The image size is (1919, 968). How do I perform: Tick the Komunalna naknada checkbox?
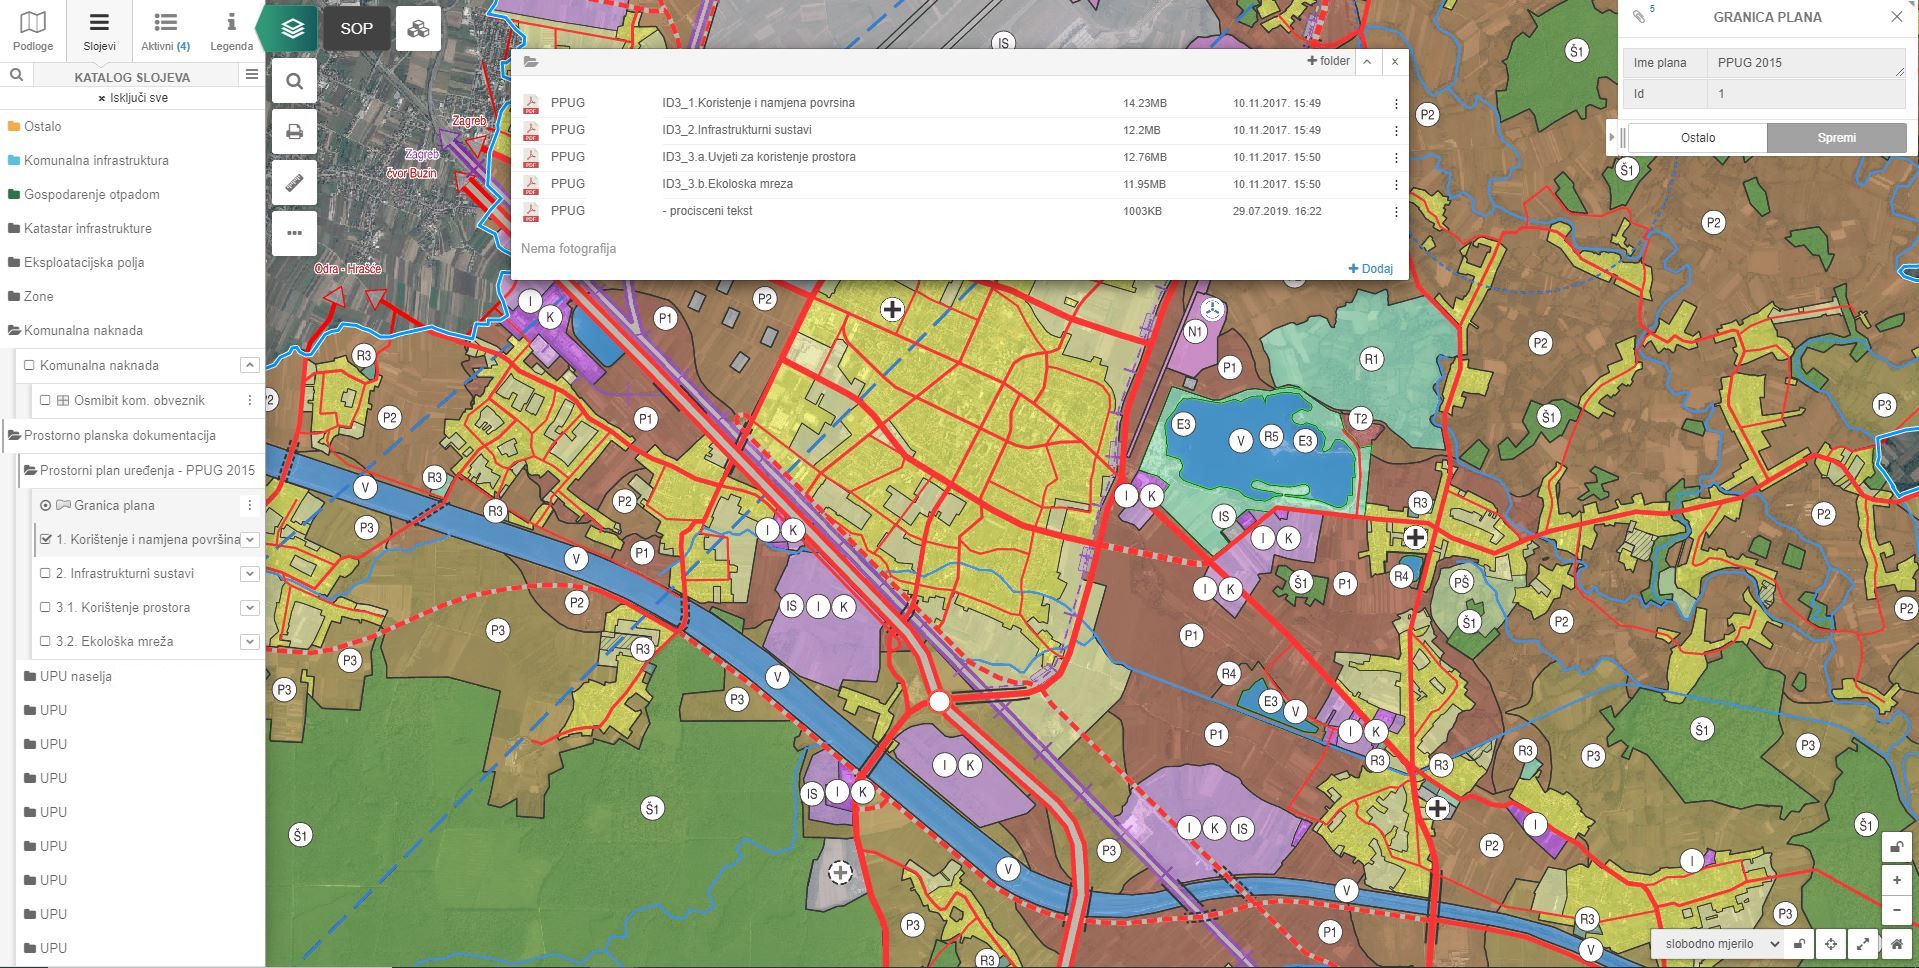pos(29,366)
